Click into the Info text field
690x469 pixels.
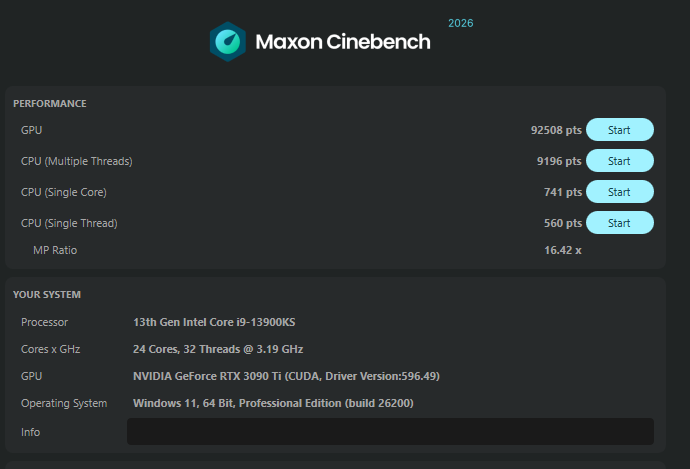tap(390, 432)
